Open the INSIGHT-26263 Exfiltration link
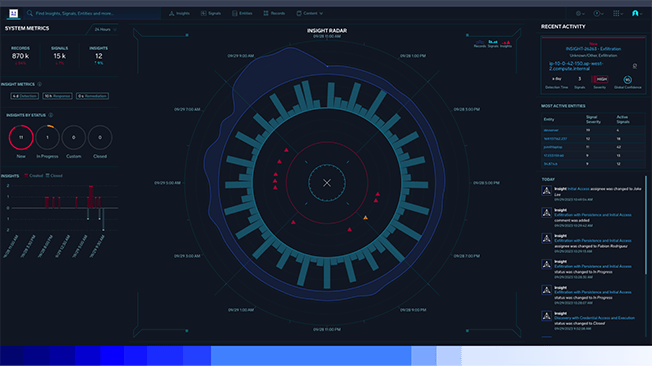The width and height of the screenshot is (652, 366). [x=593, y=49]
